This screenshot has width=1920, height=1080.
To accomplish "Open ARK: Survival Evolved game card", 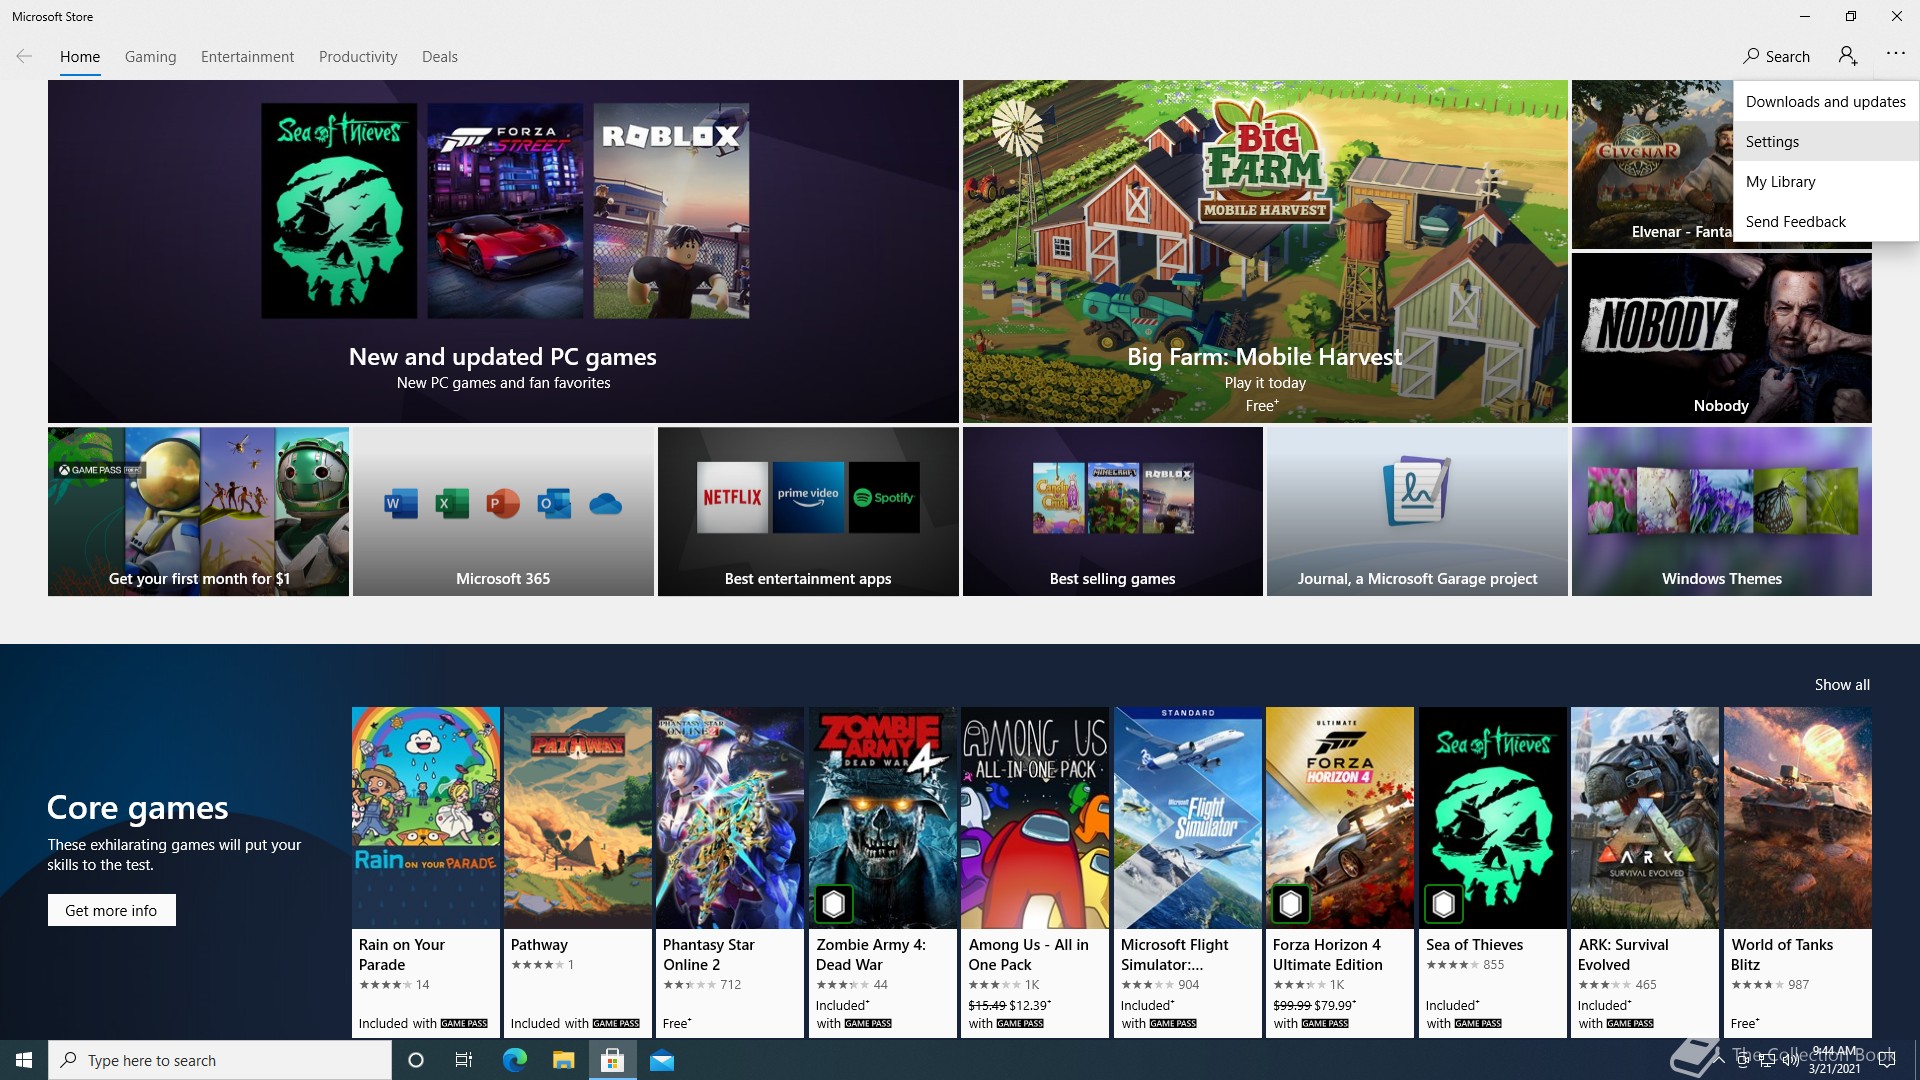I will click(x=1644, y=871).
